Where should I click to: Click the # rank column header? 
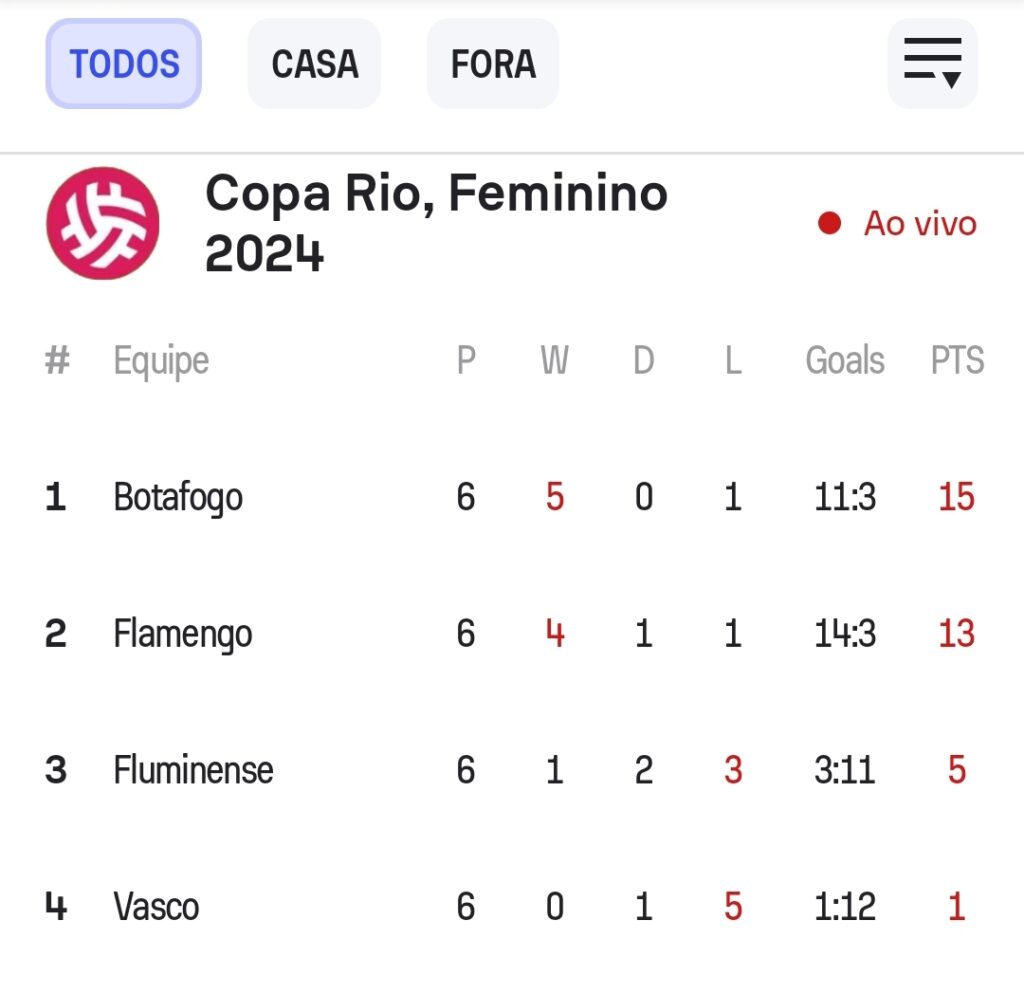click(57, 360)
